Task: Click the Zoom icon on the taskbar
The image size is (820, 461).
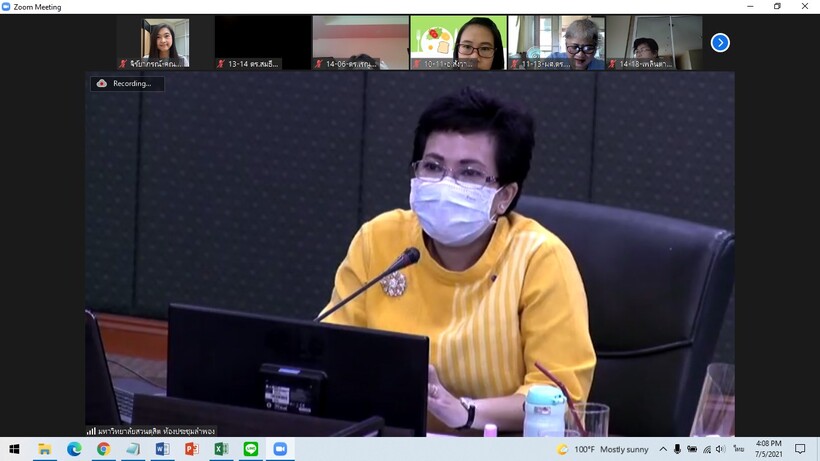Action: pyautogui.click(x=280, y=449)
